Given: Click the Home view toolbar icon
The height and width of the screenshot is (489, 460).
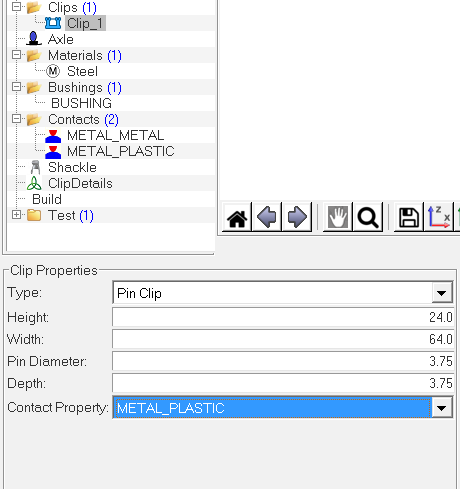Looking at the screenshot, I should point(237,217).
